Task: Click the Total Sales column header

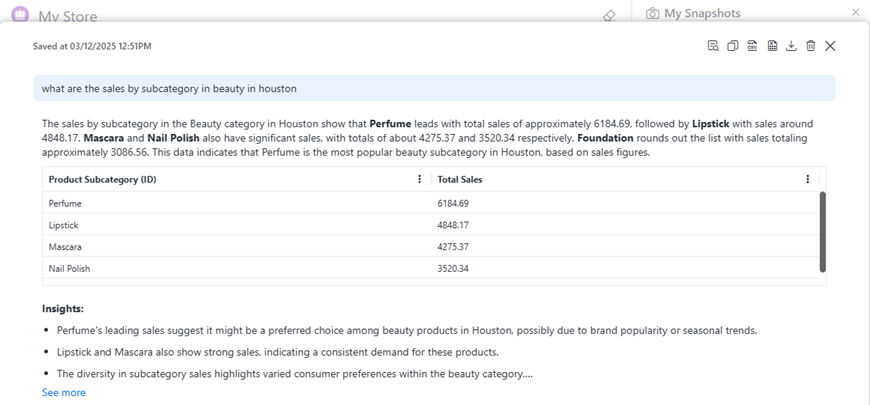Action: (x=460, y=180)
